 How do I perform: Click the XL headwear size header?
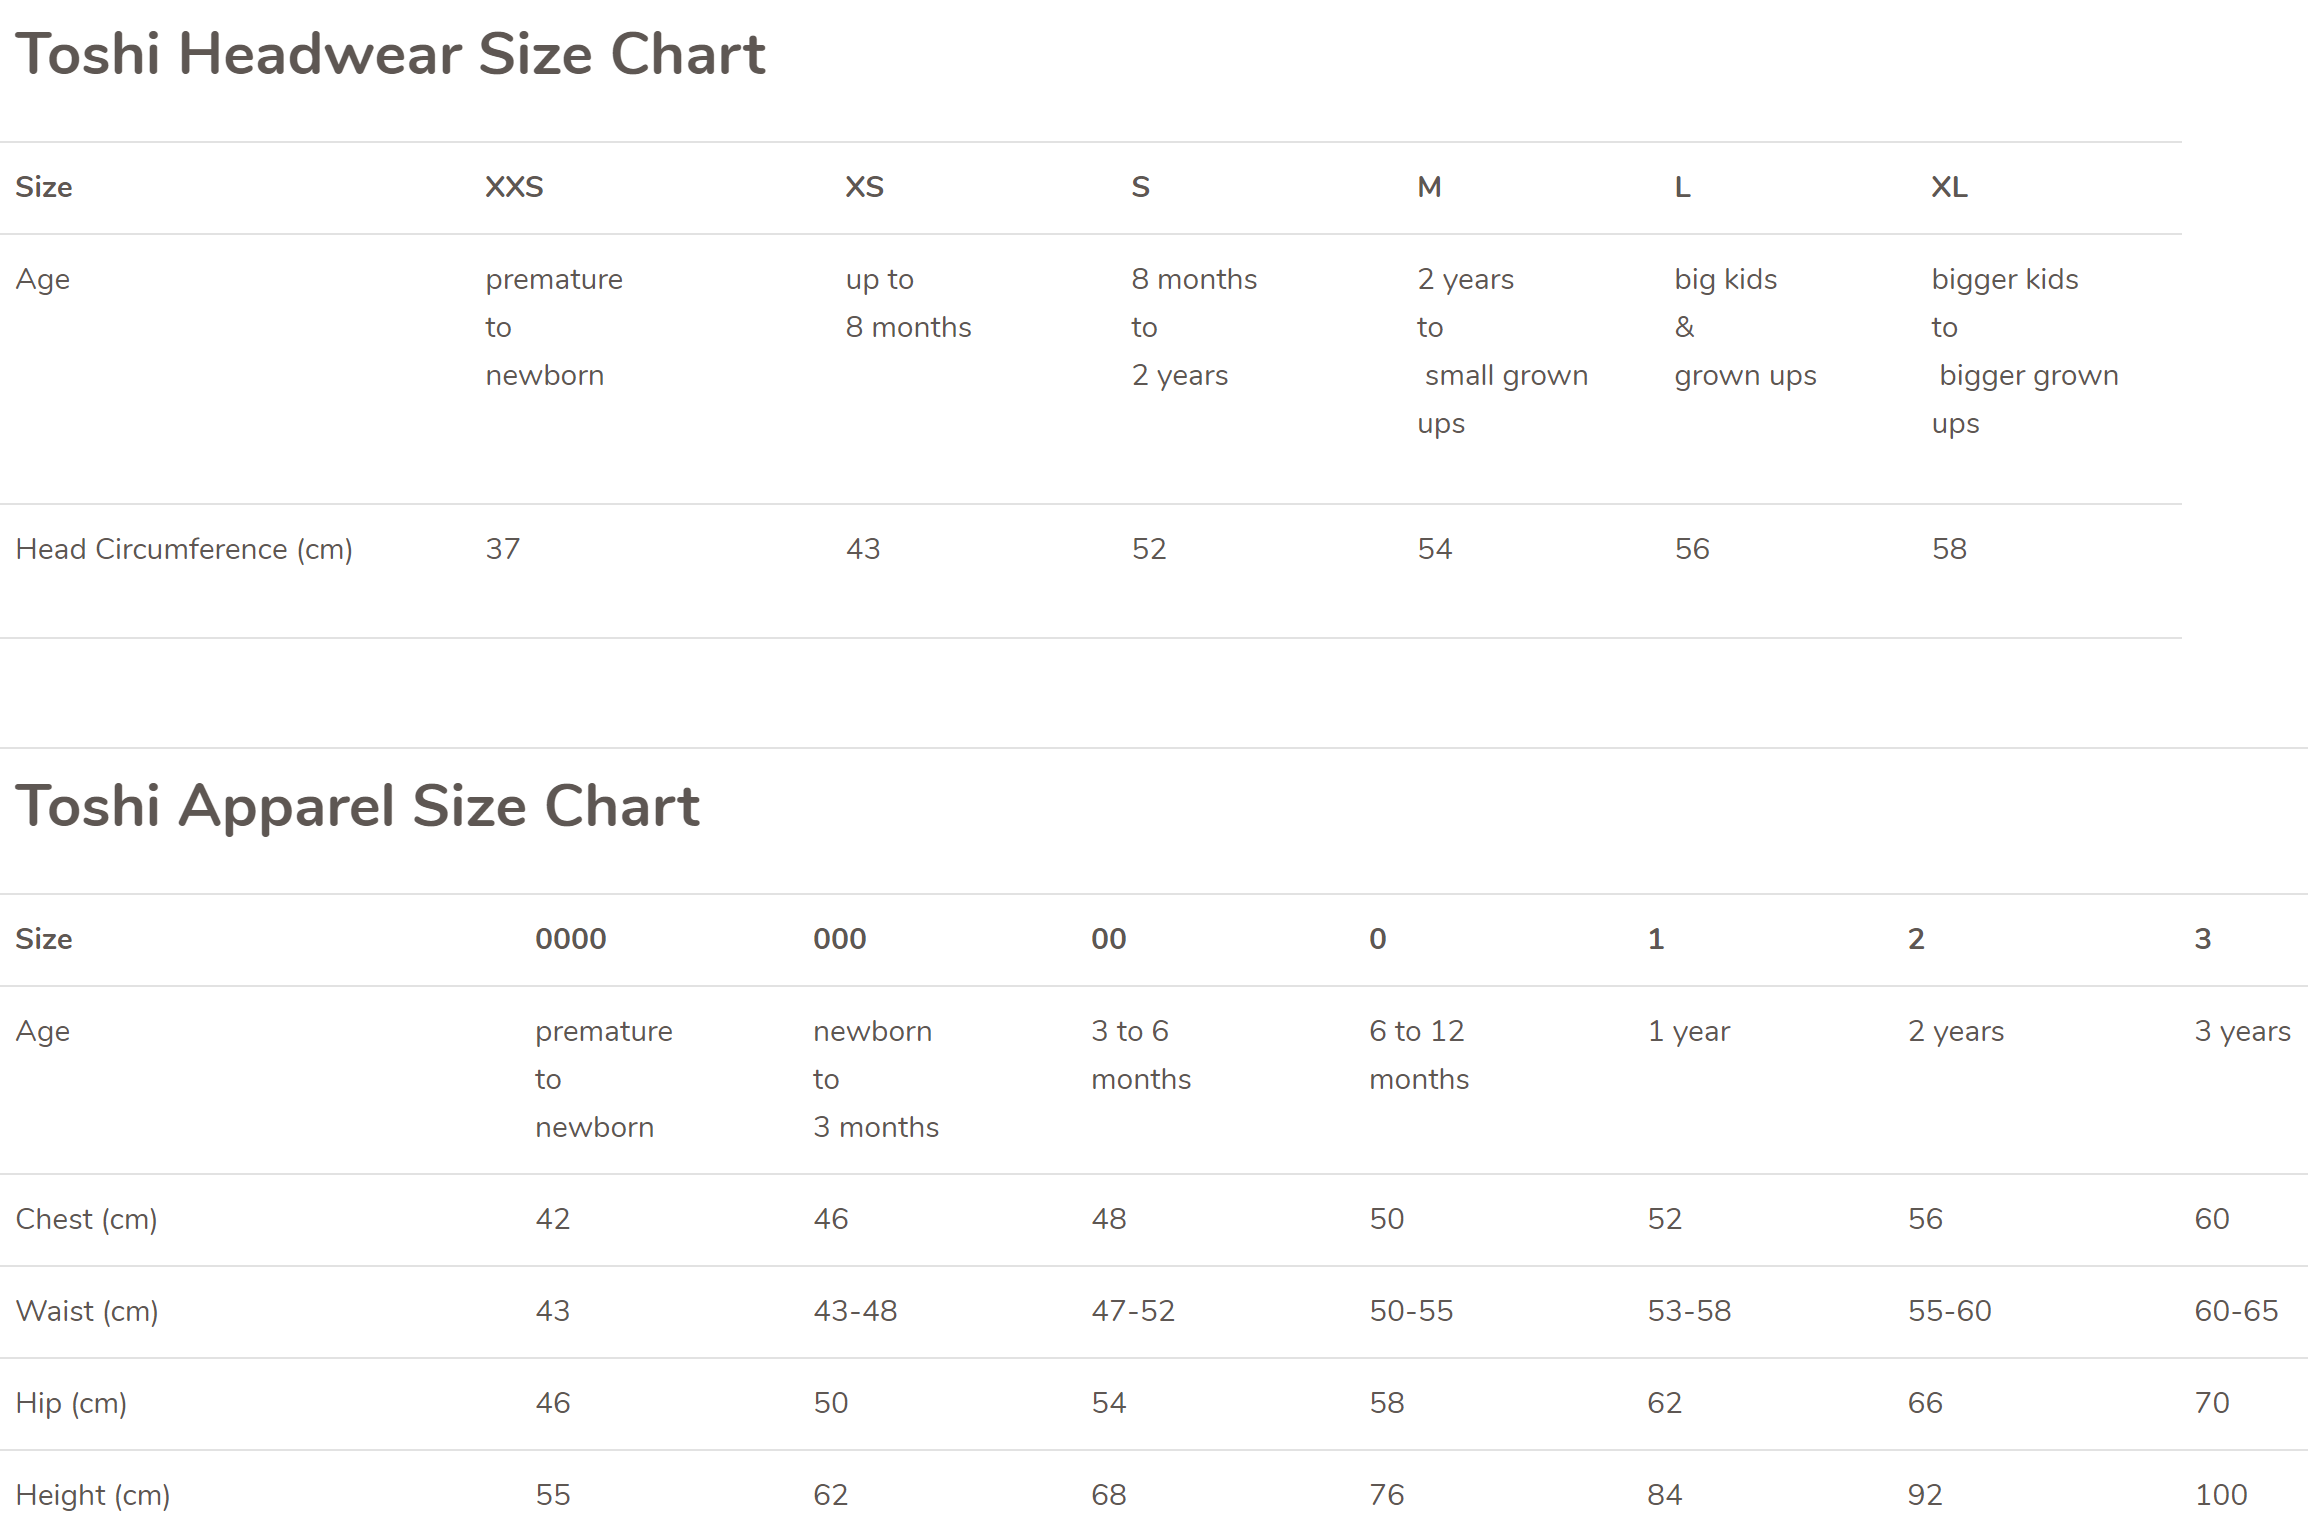[1948, 187]
